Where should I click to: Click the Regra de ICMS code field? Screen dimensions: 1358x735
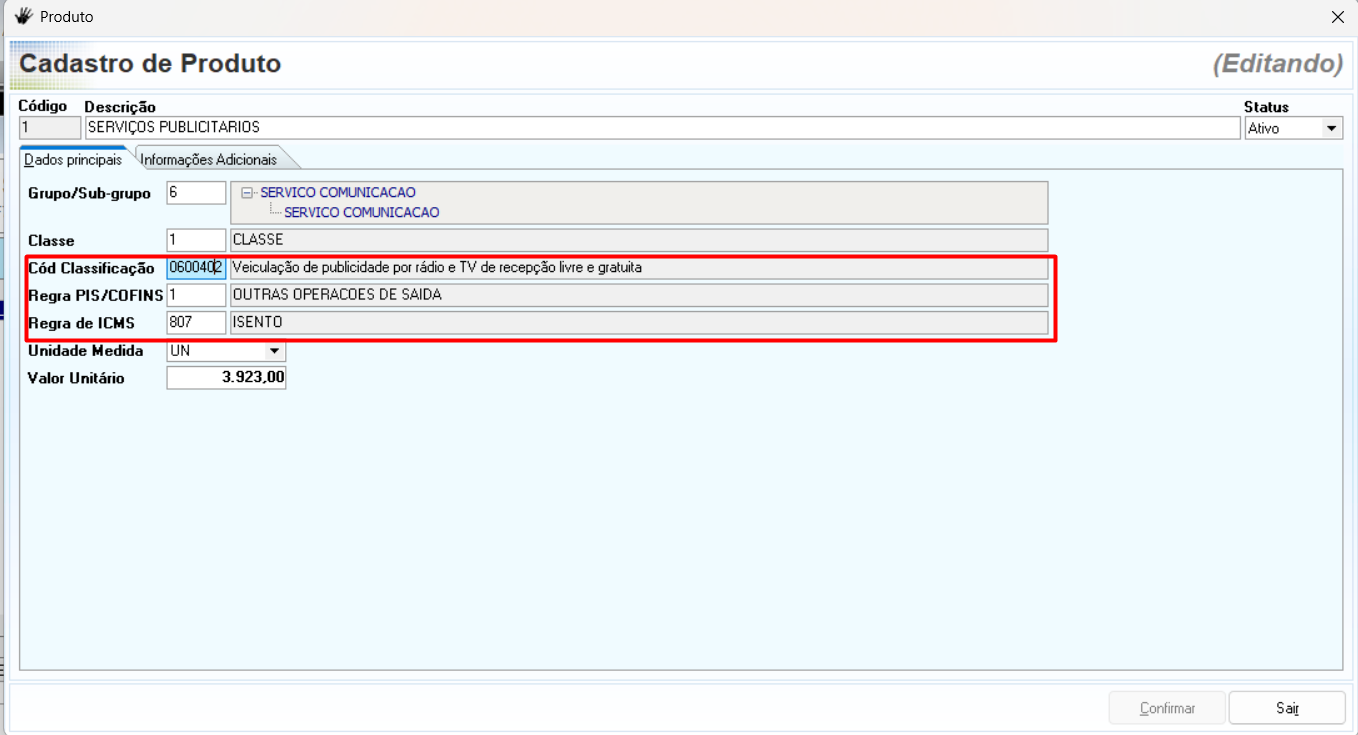coord(196,323)
